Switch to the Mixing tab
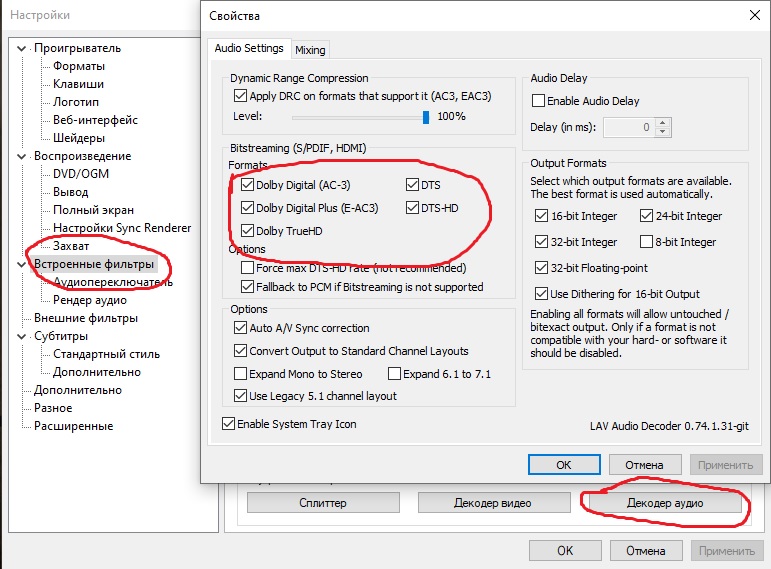771x569 pixels. [x=310, y=50]
